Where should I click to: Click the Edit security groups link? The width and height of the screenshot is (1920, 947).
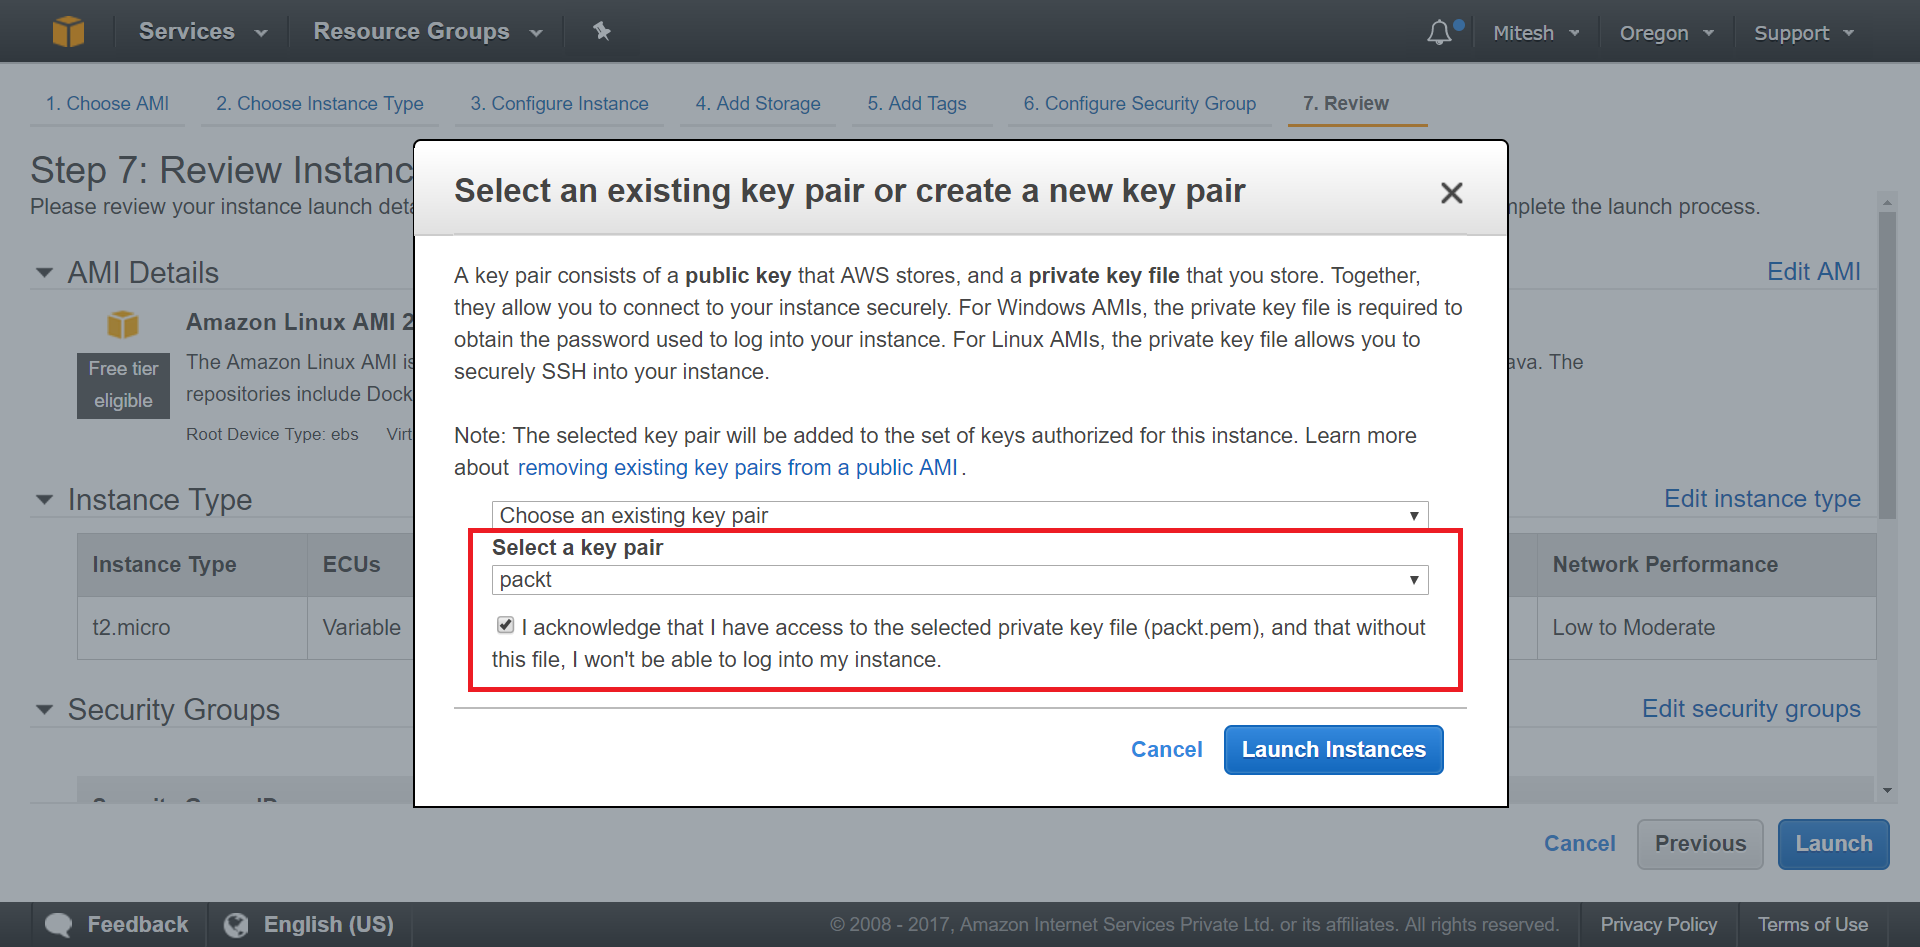point(1751,709)
